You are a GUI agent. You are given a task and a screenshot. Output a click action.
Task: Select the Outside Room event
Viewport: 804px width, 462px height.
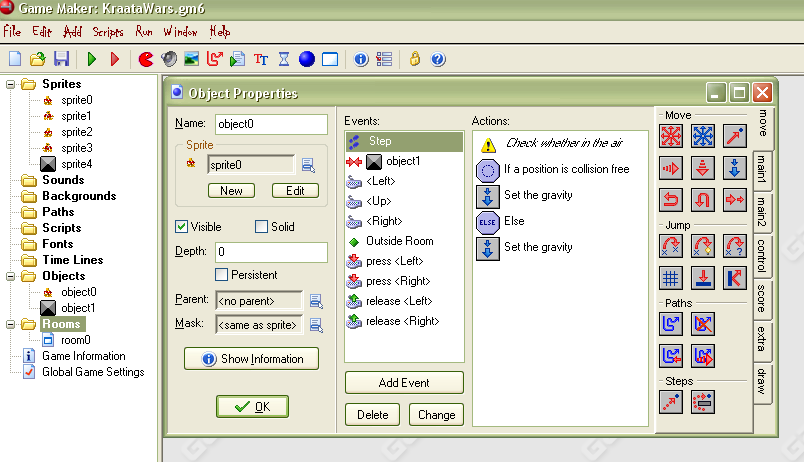point(404,241)
